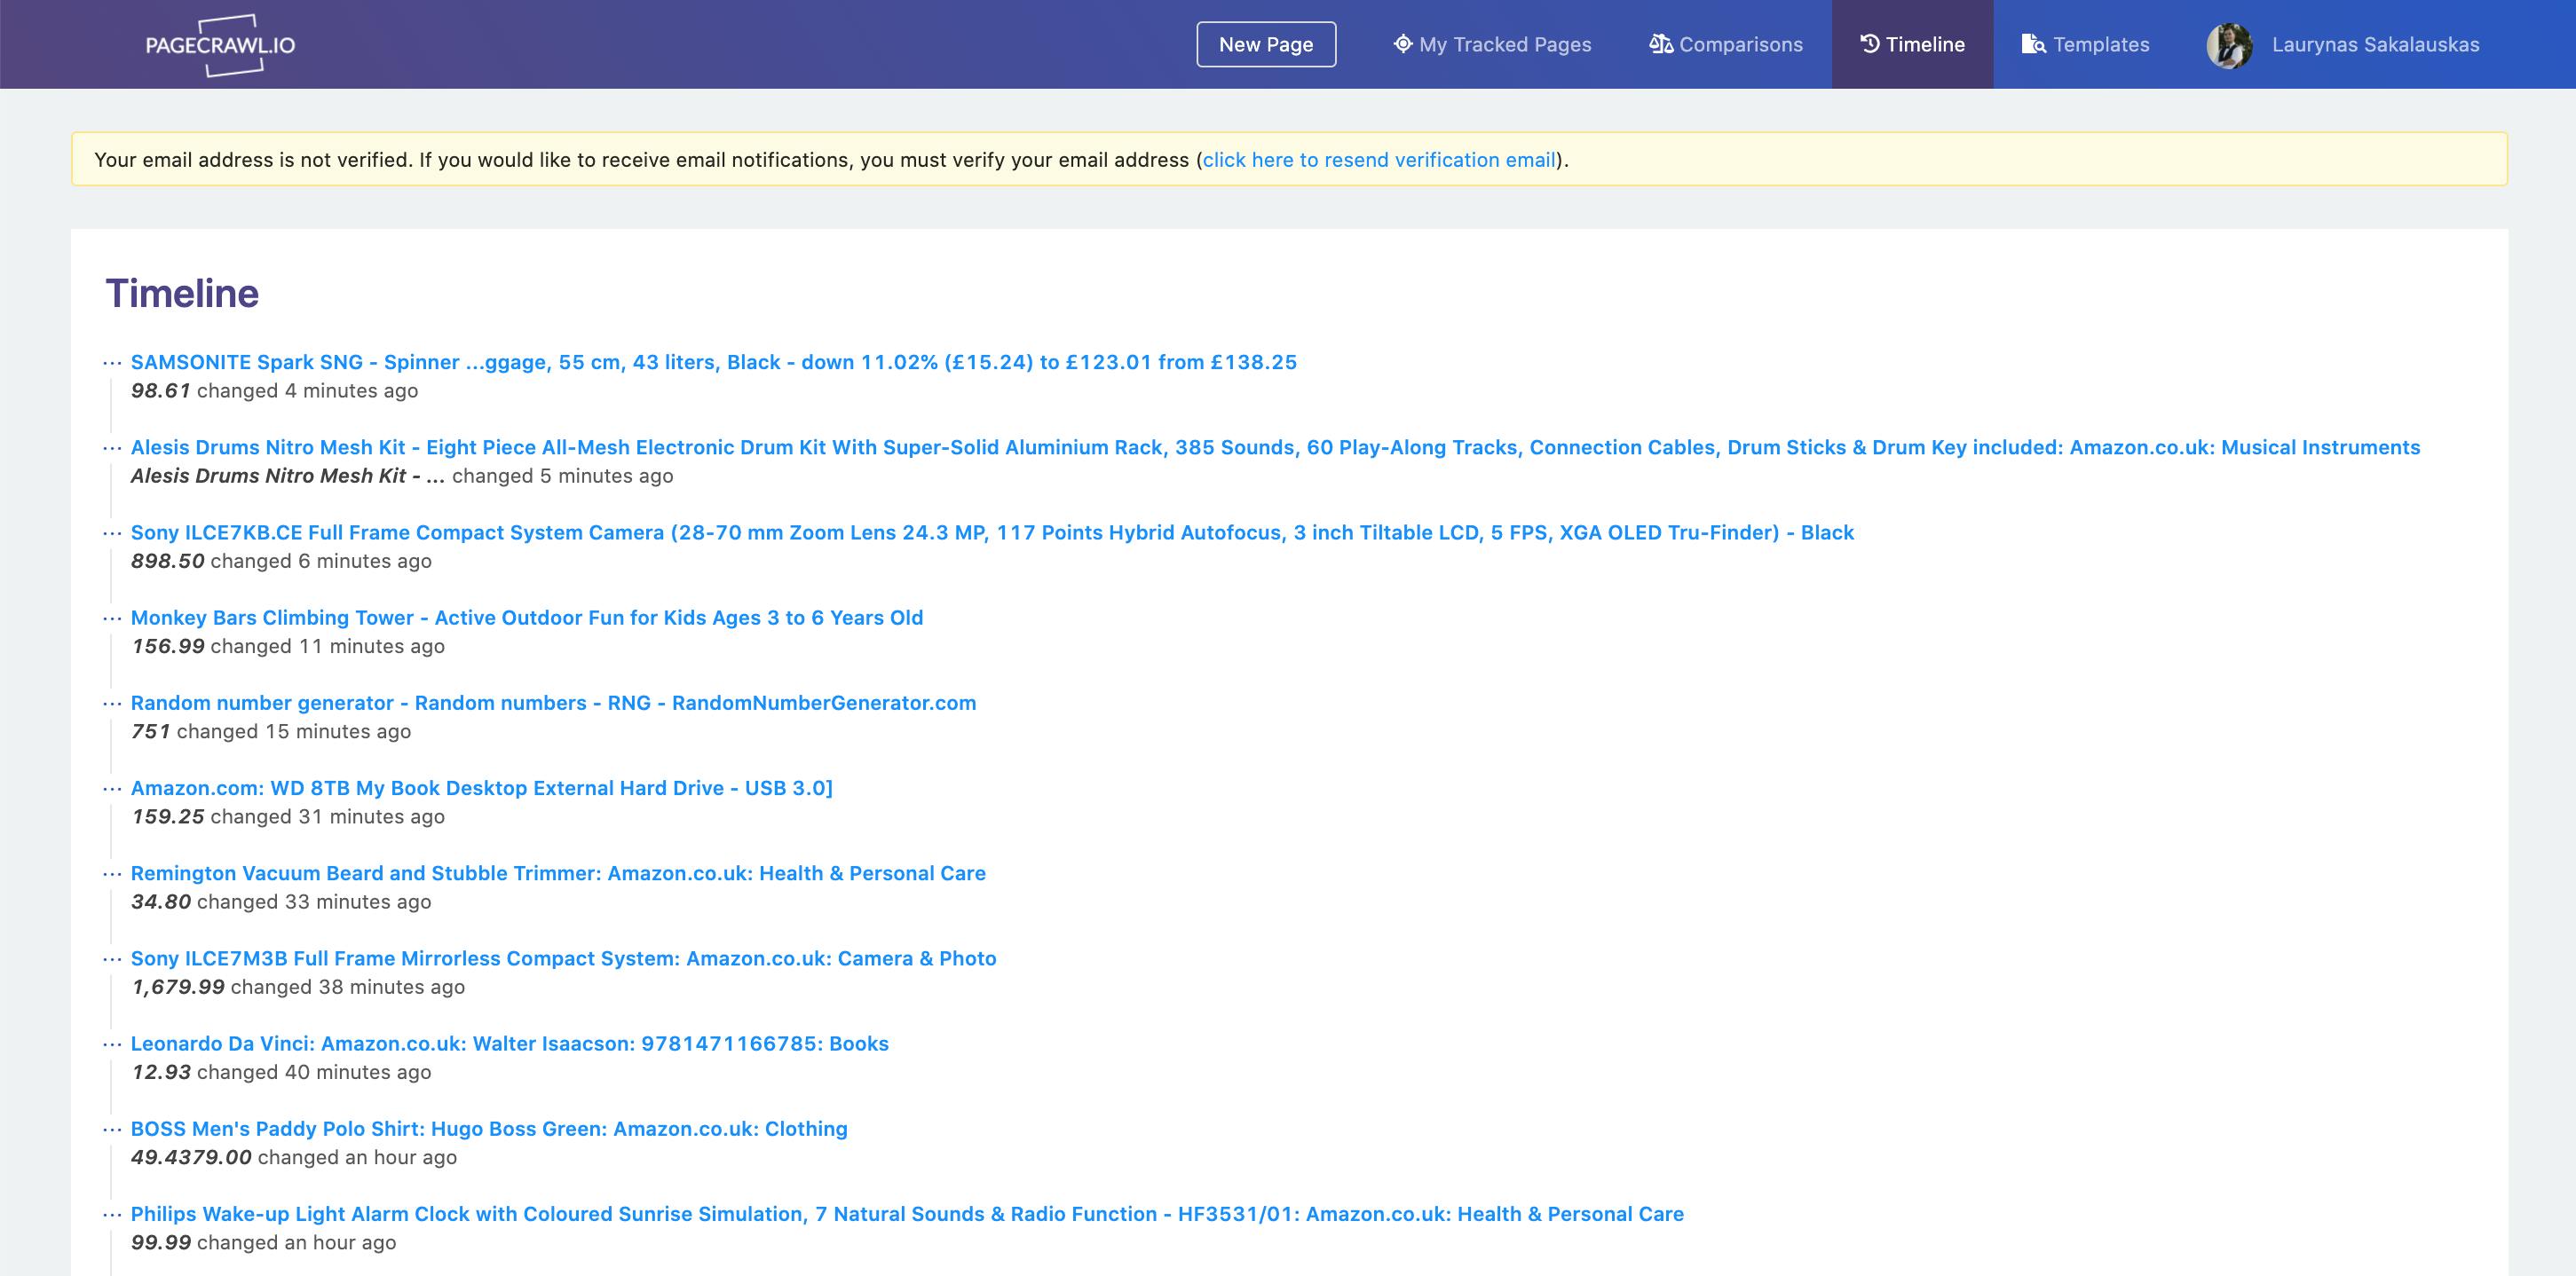Viewport: 2576px width, 1276px height.
Task: Click the value 99.99 under the Philips alarm clock
Action: click(x=160, y=1242)
